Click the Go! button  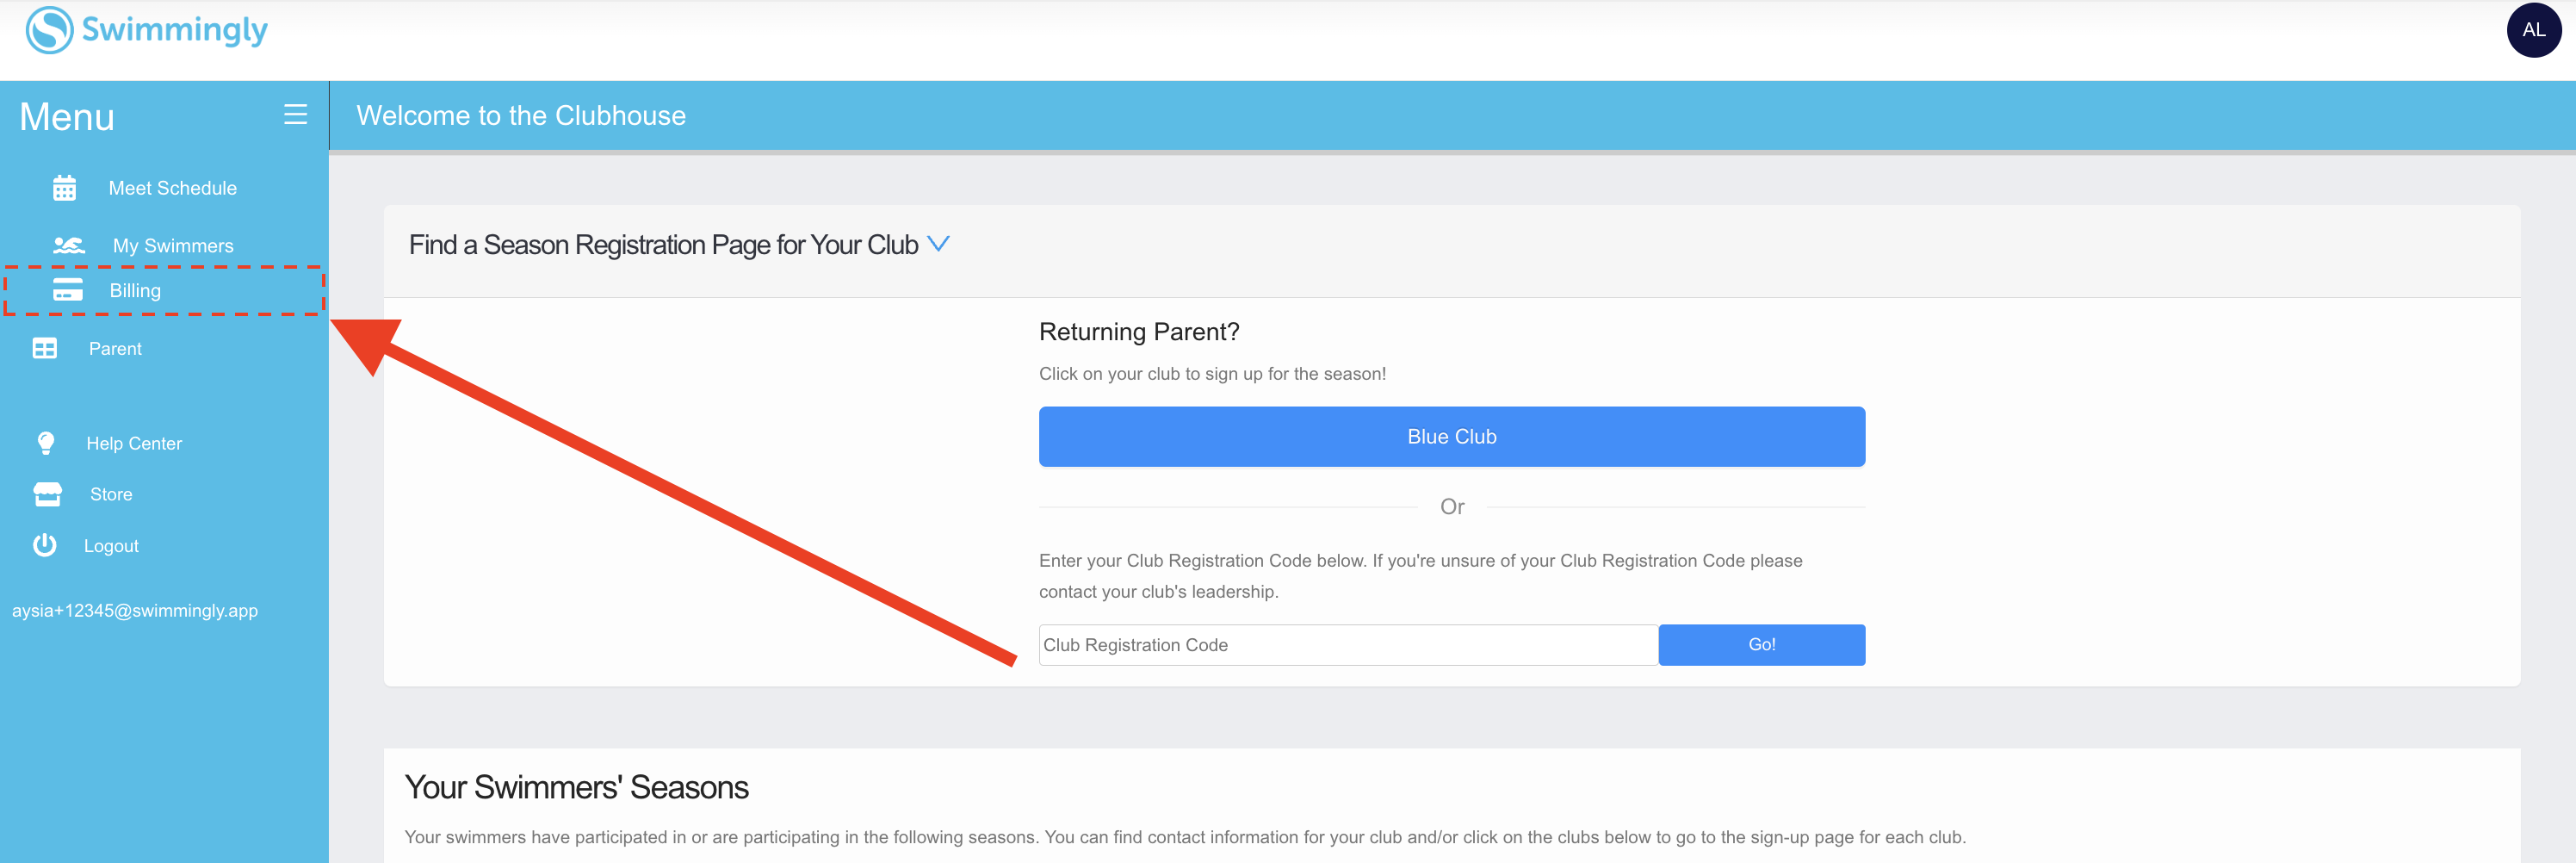(x=1761, y=645)
